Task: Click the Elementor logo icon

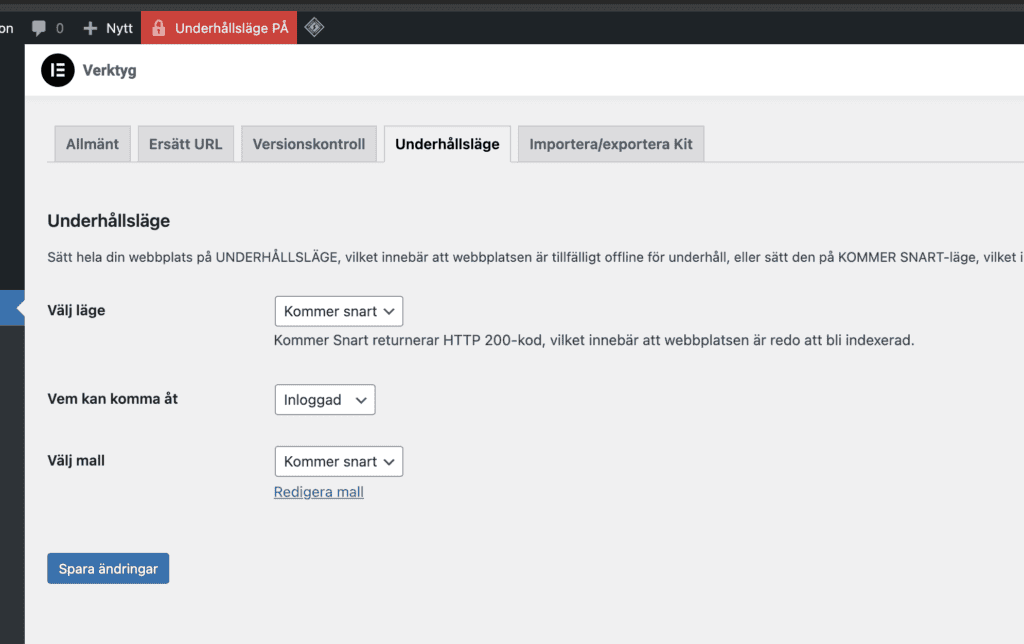Action: click(x=58, y=70)
